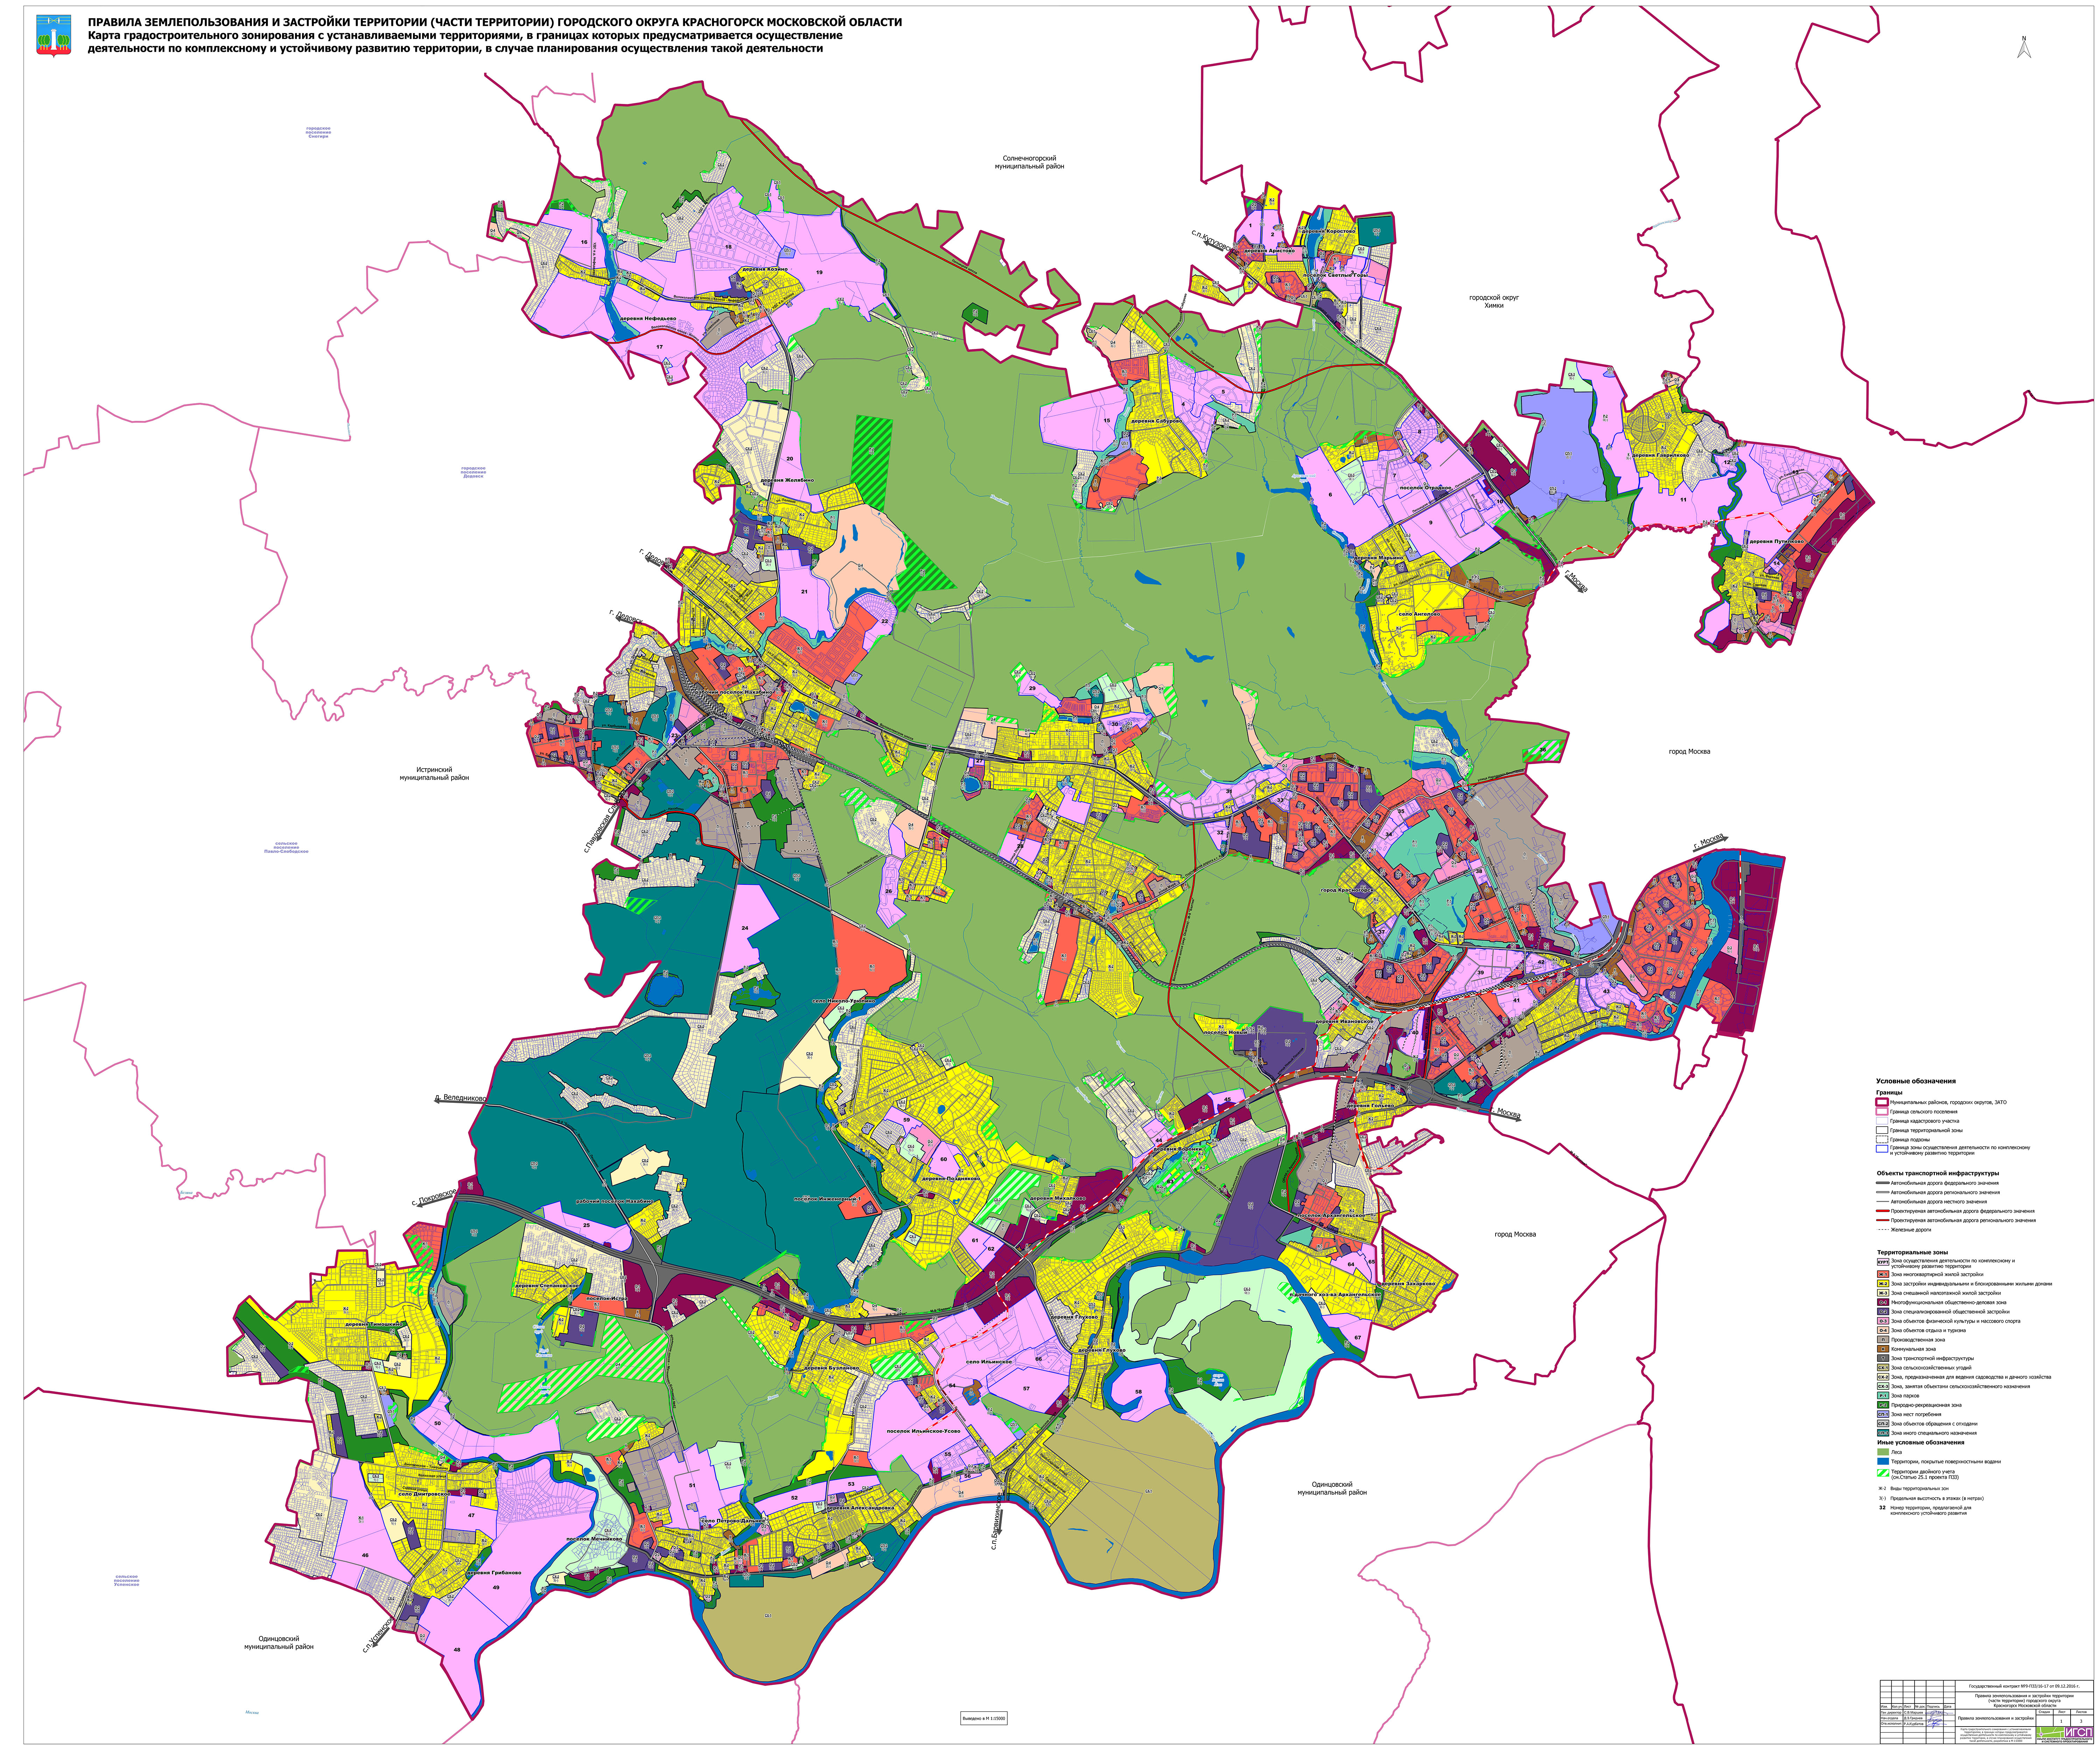This screenshot has width=2100, height=1750.
Task: Click the Р-1 parks zone swatch
Action: pos(1883,1396)
